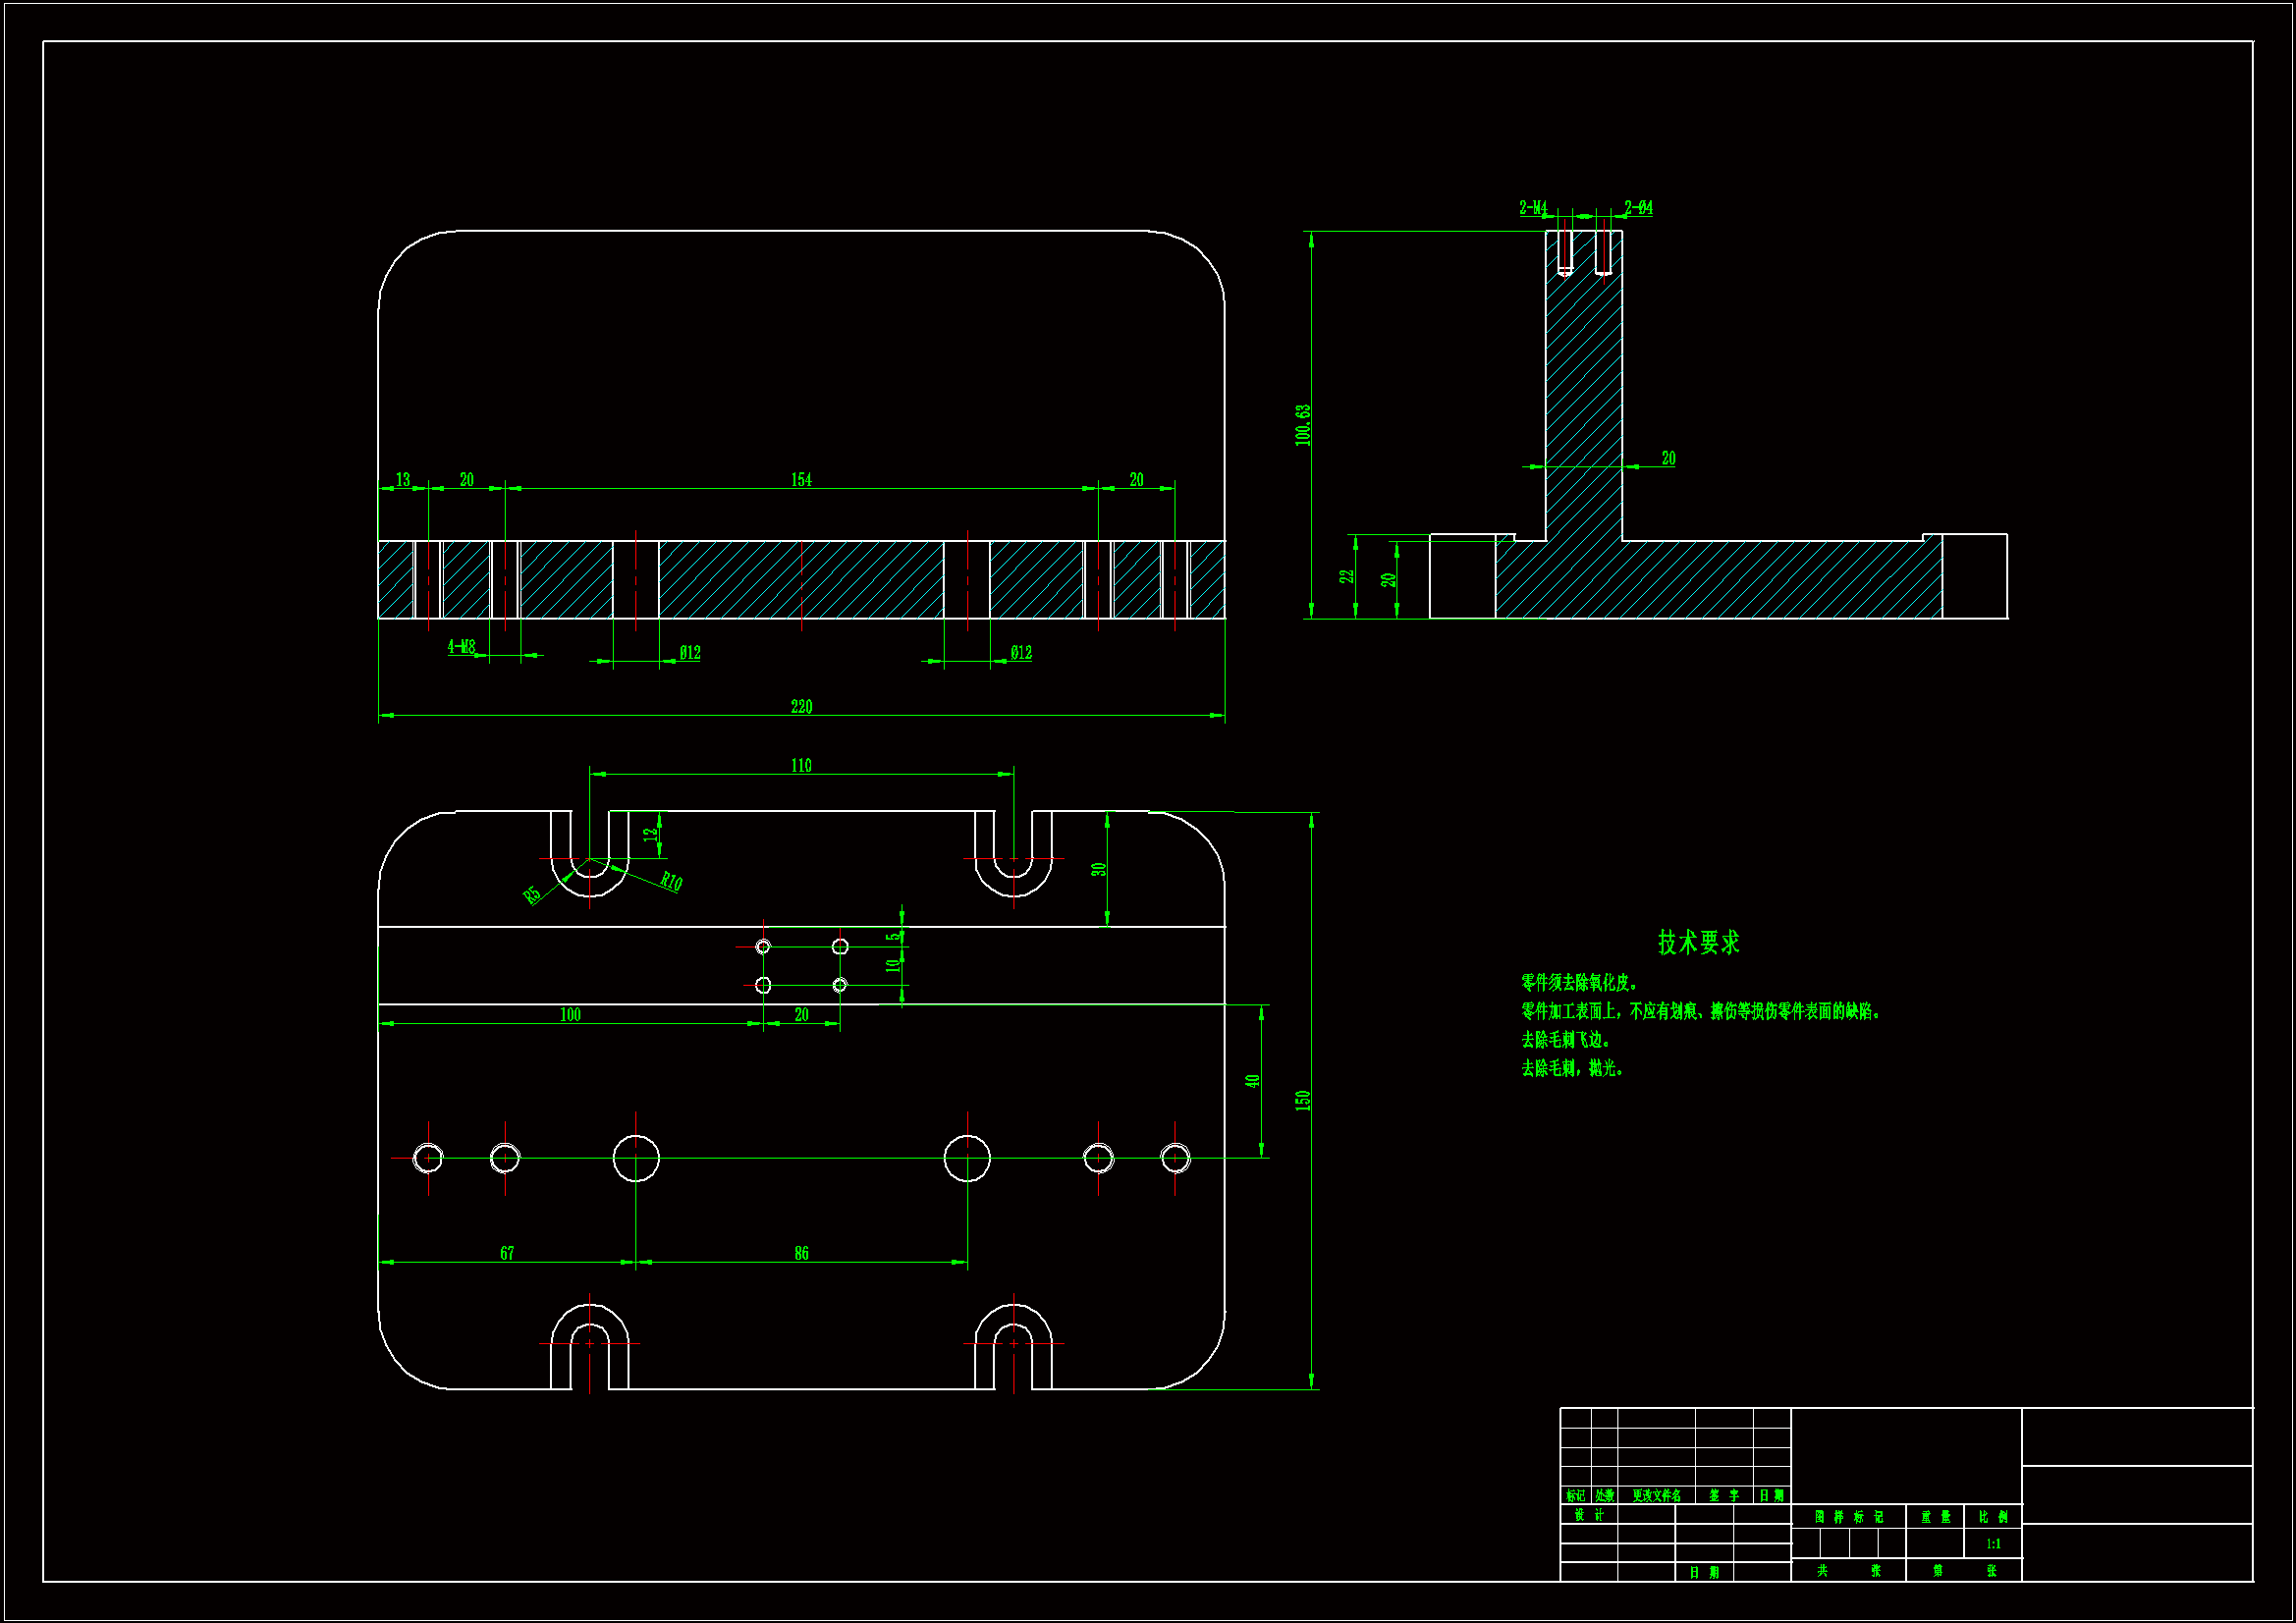
Task: Click the 2-Ø4 hole annotation
Action: (x=1638, y=208)
